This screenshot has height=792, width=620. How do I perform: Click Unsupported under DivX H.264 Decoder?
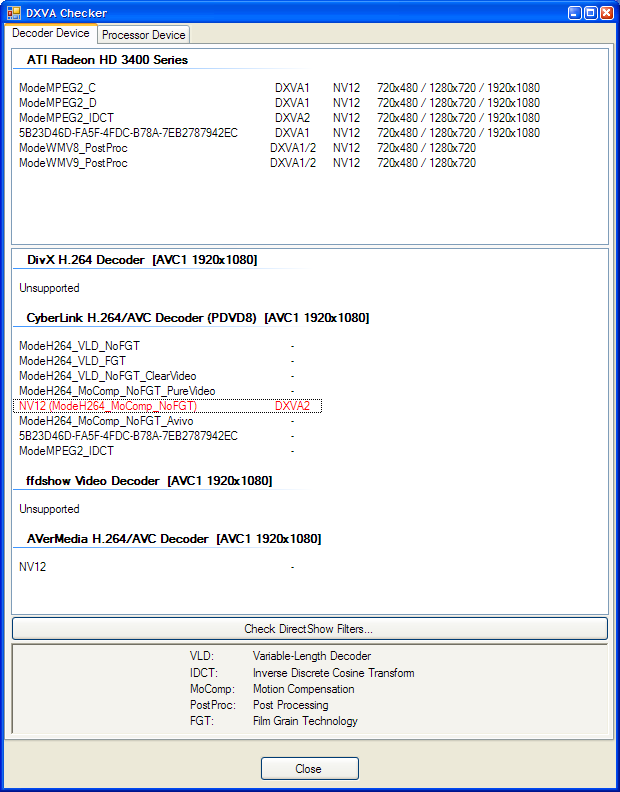click(49, 288)
